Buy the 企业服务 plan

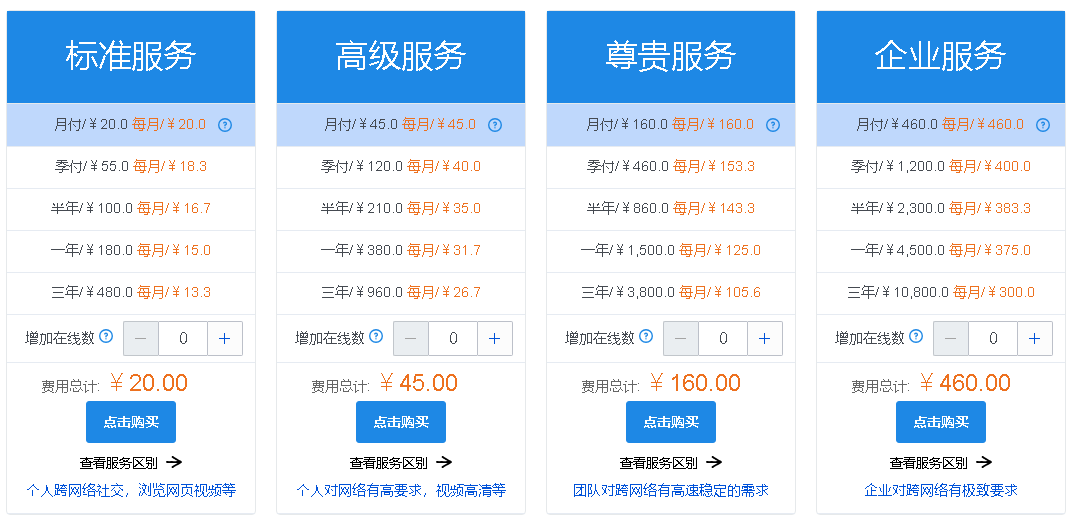tap(941, 422)
